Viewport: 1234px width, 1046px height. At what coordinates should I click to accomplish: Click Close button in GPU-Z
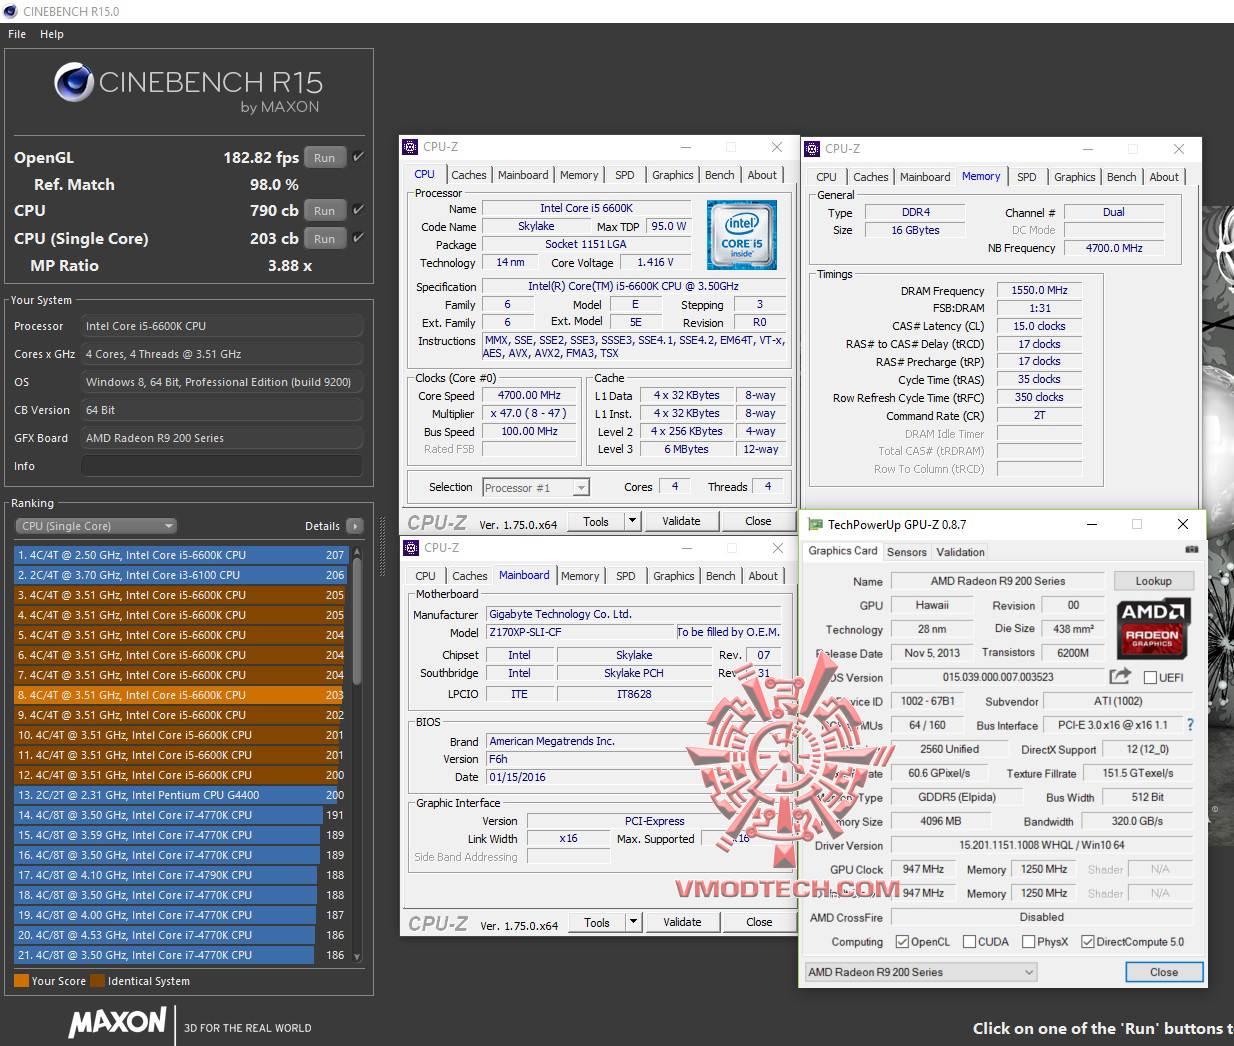point(1164,972)
